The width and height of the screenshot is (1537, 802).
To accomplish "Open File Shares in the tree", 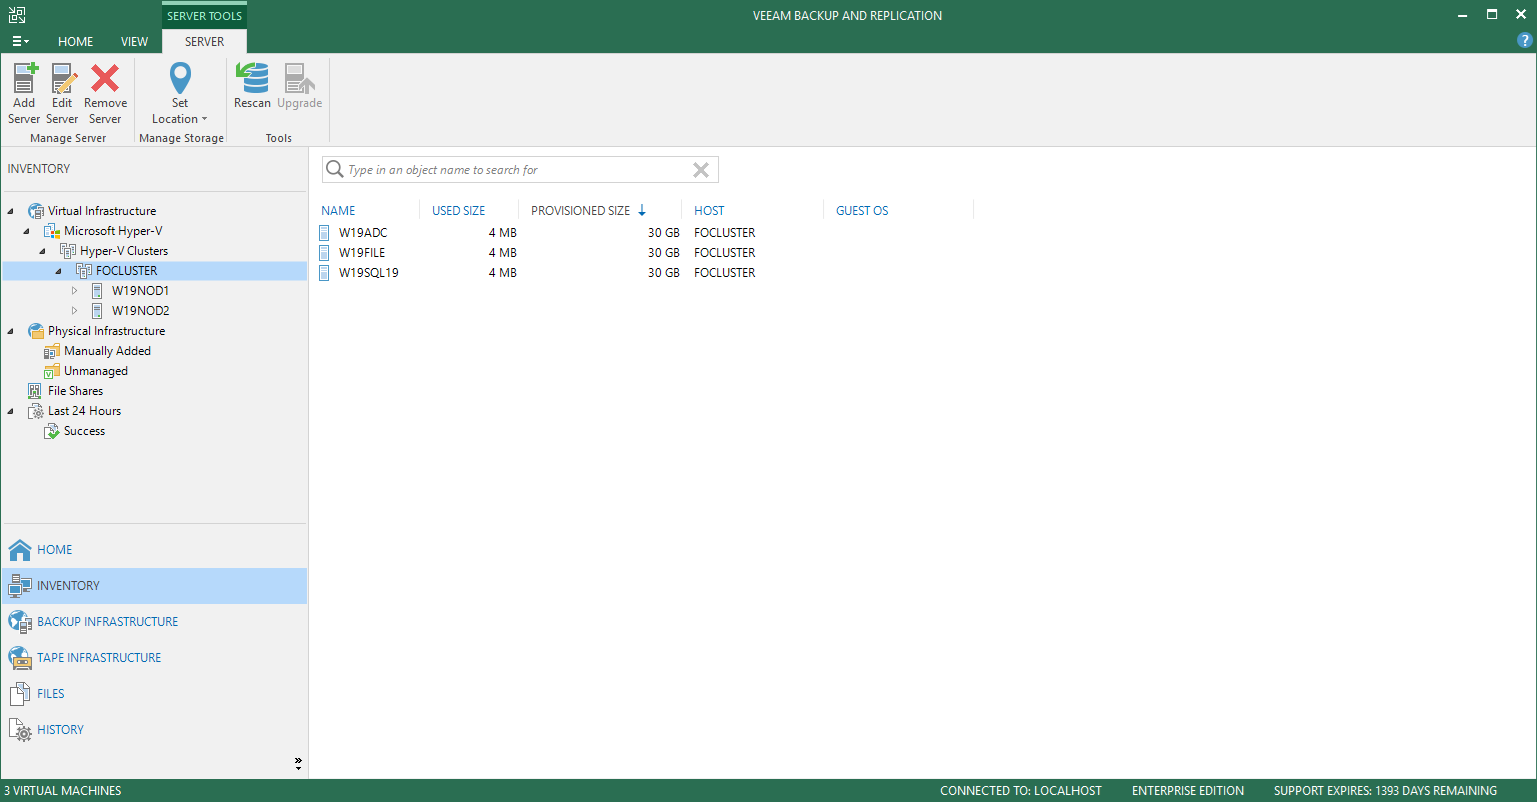I will (75, 391).
